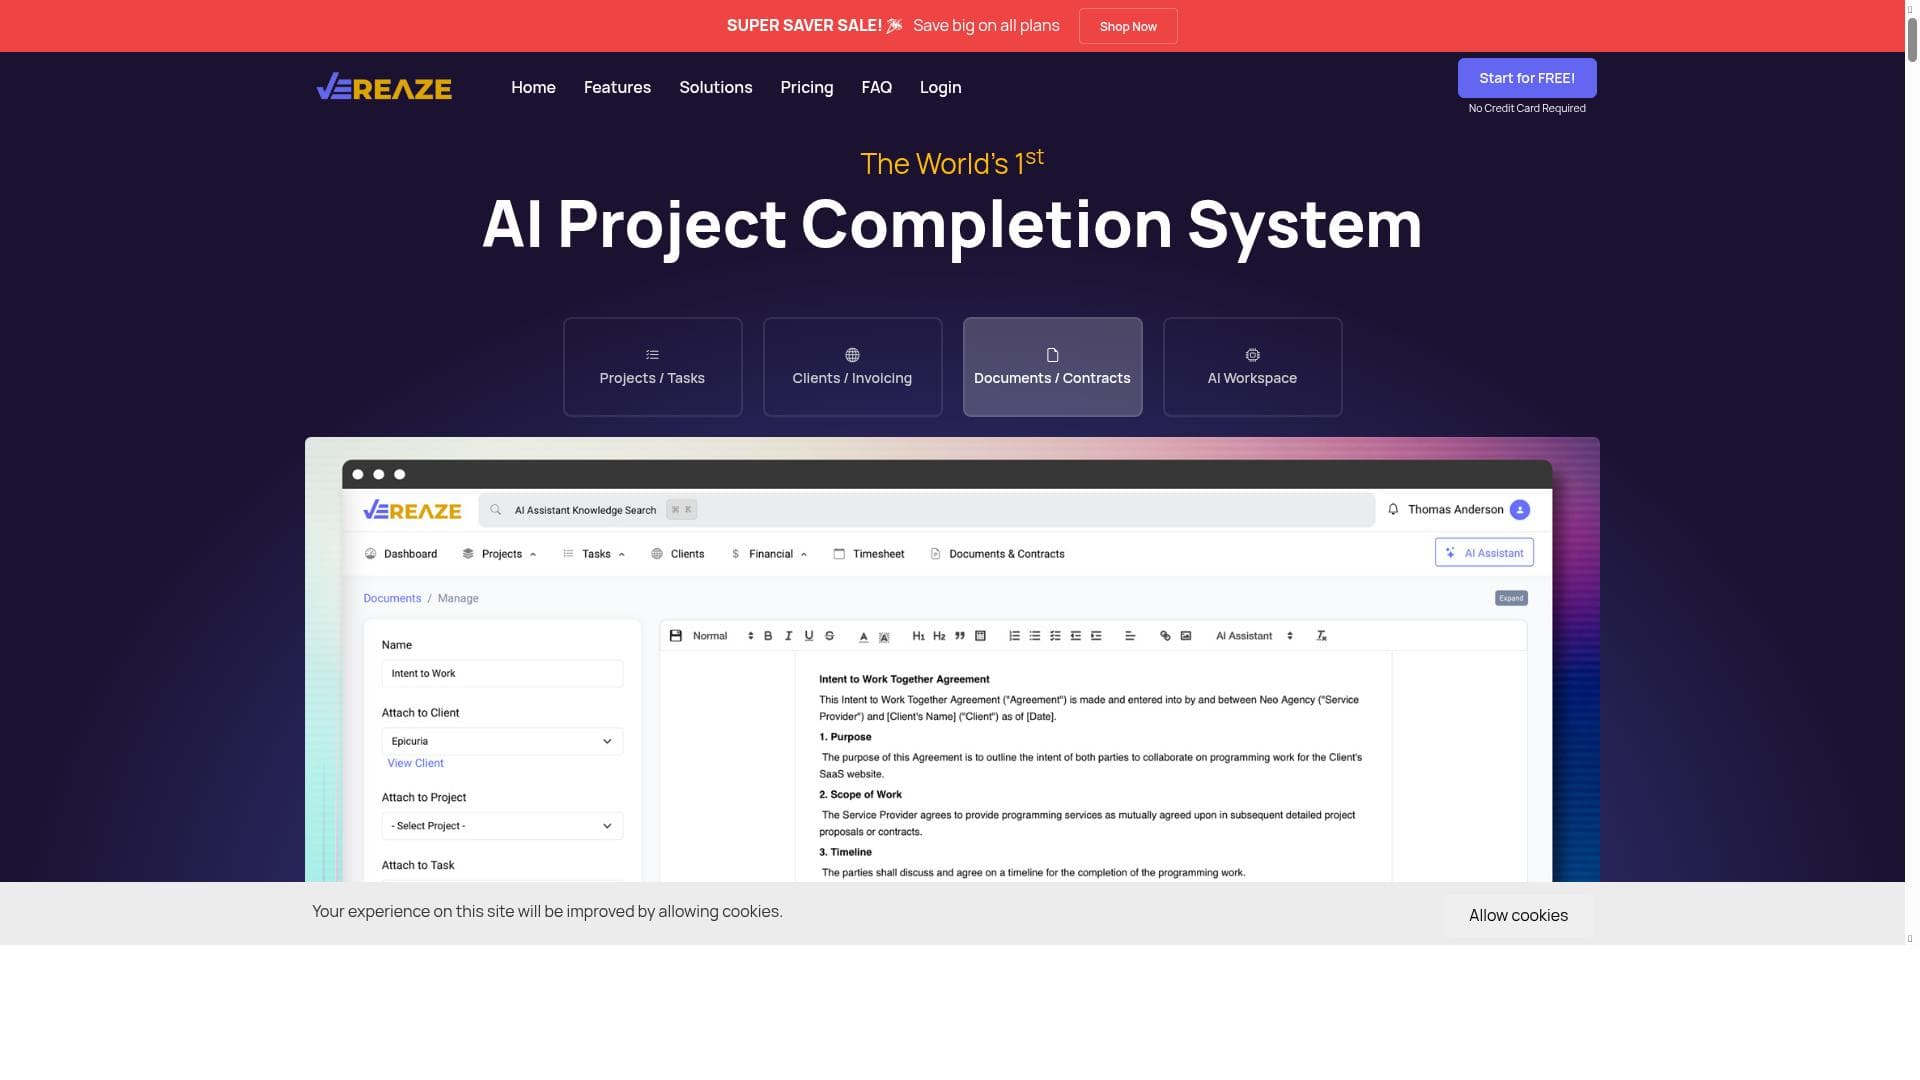1920x1080 pixels.
Task: Open the Select Project dropdown
Action: (502, 826)
